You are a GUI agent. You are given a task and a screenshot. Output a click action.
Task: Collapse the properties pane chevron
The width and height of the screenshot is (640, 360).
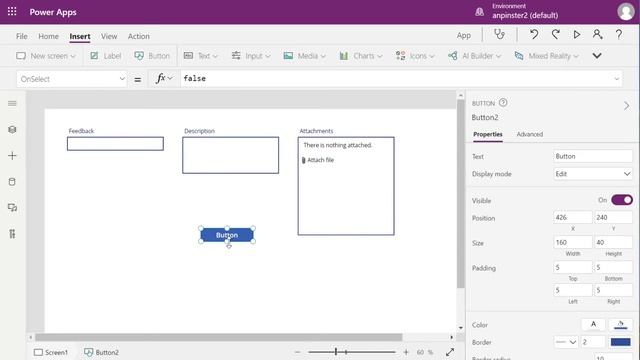point(627,106)
